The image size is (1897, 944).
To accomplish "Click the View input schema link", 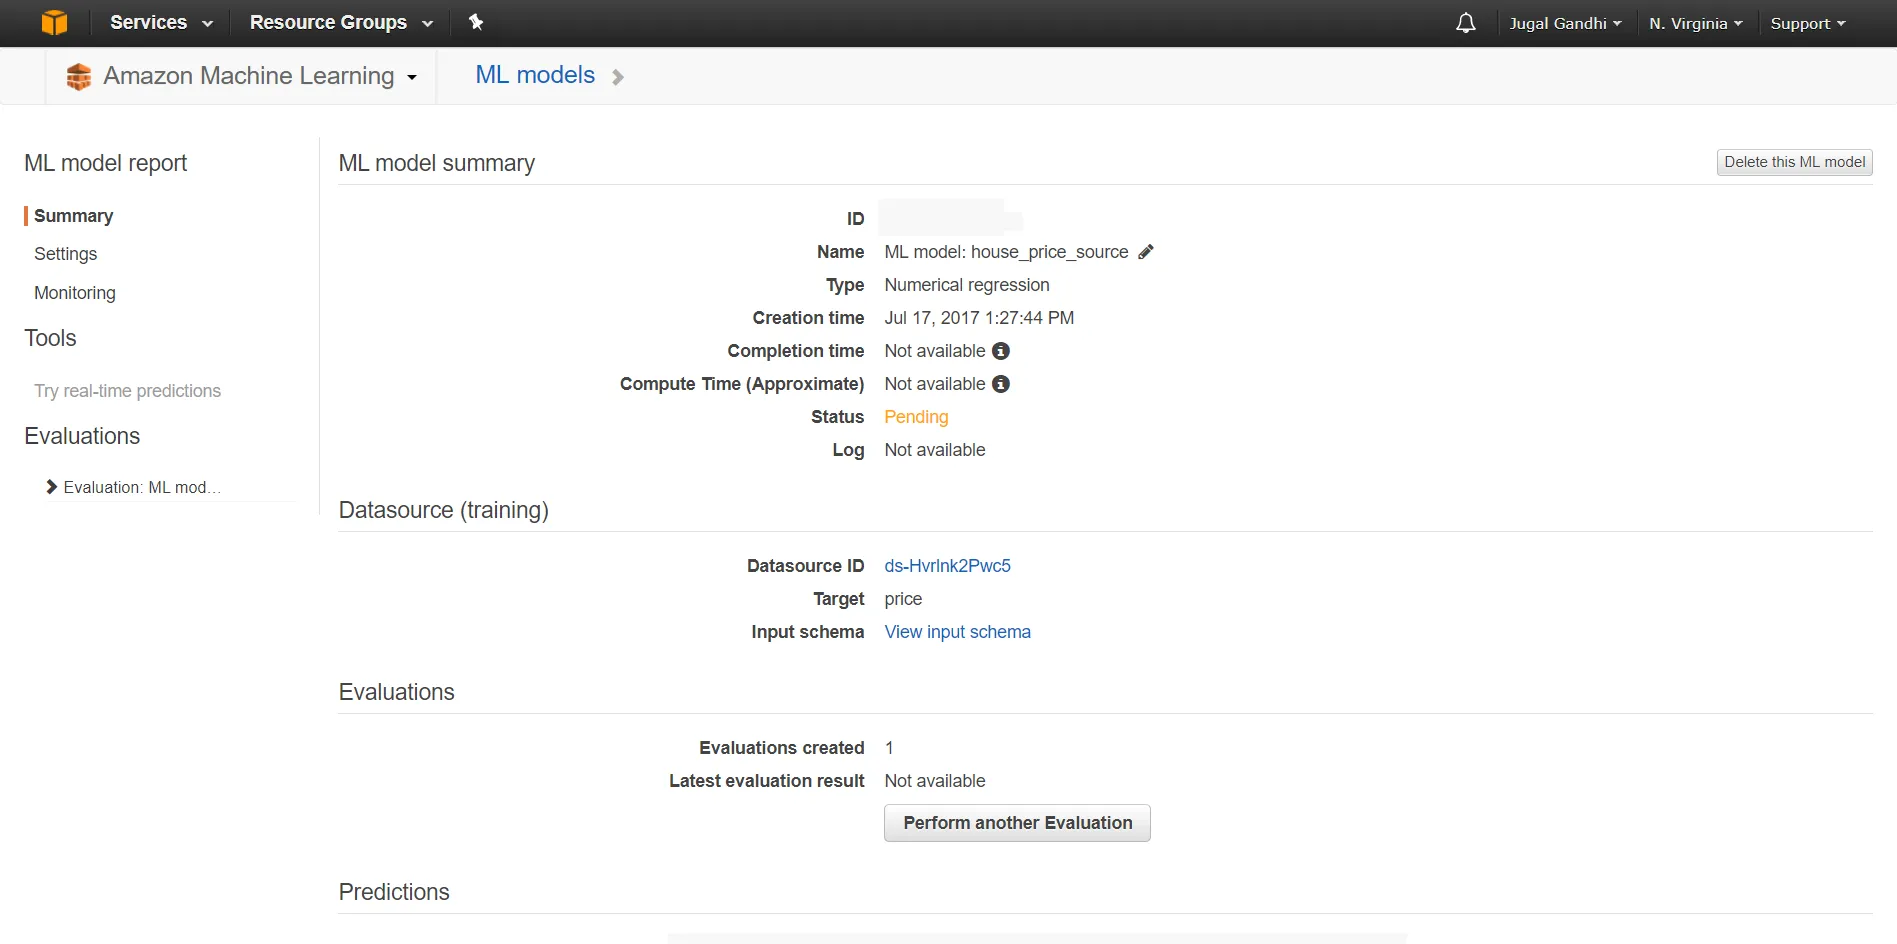I will (957, 632).
